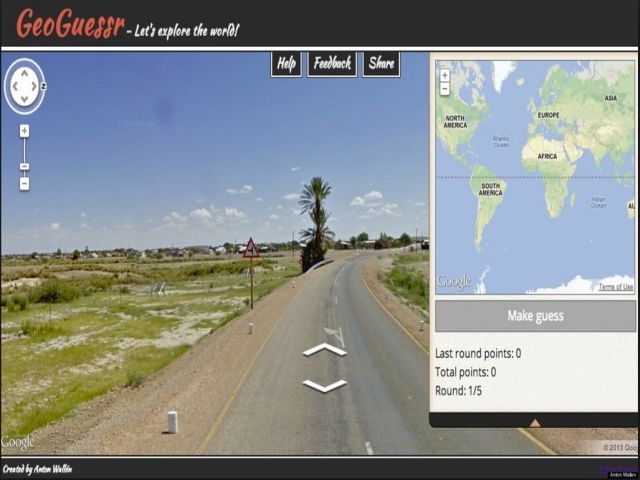Zoom in on the world map

(x=445, y=76)
